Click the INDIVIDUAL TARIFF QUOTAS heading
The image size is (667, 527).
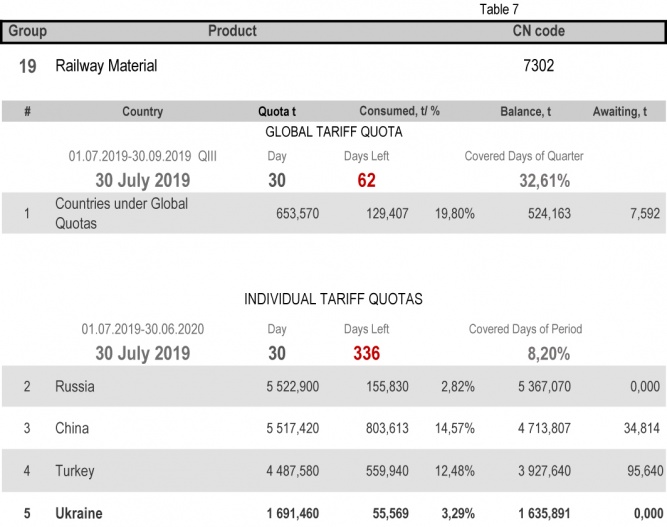coord(333,299)
